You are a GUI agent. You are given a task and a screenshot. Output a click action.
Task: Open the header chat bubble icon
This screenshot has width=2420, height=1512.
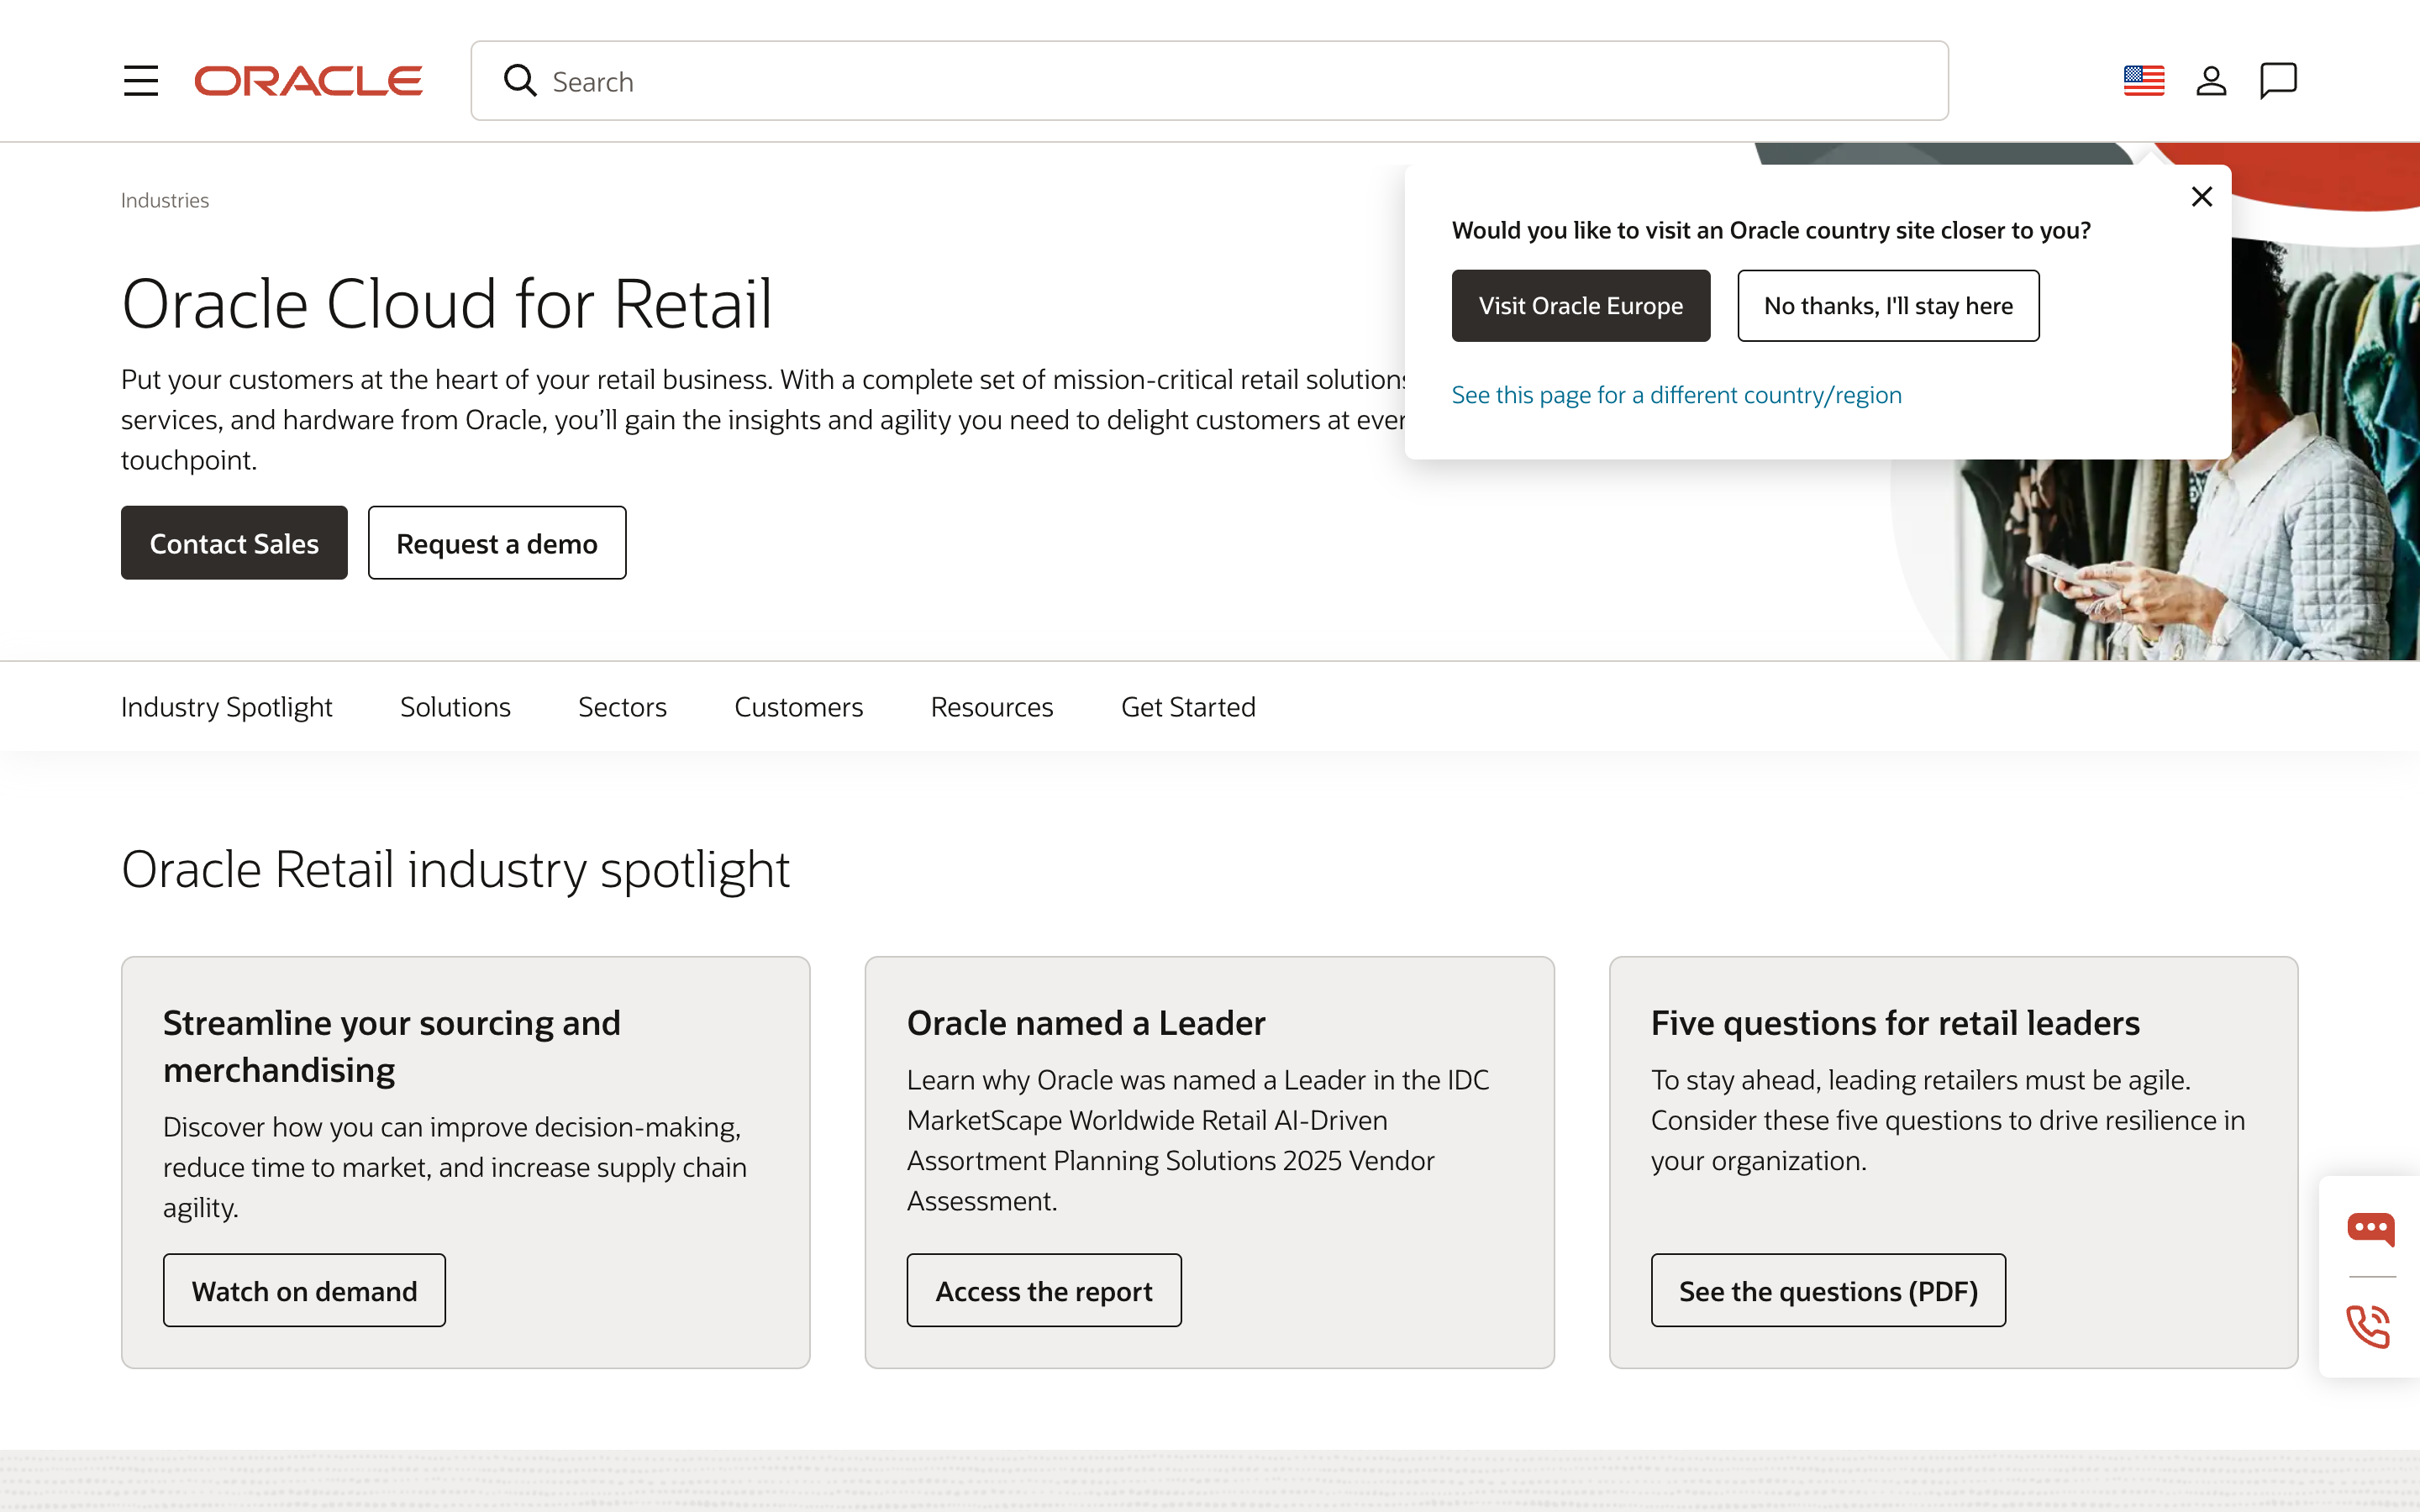[2278, 81]
